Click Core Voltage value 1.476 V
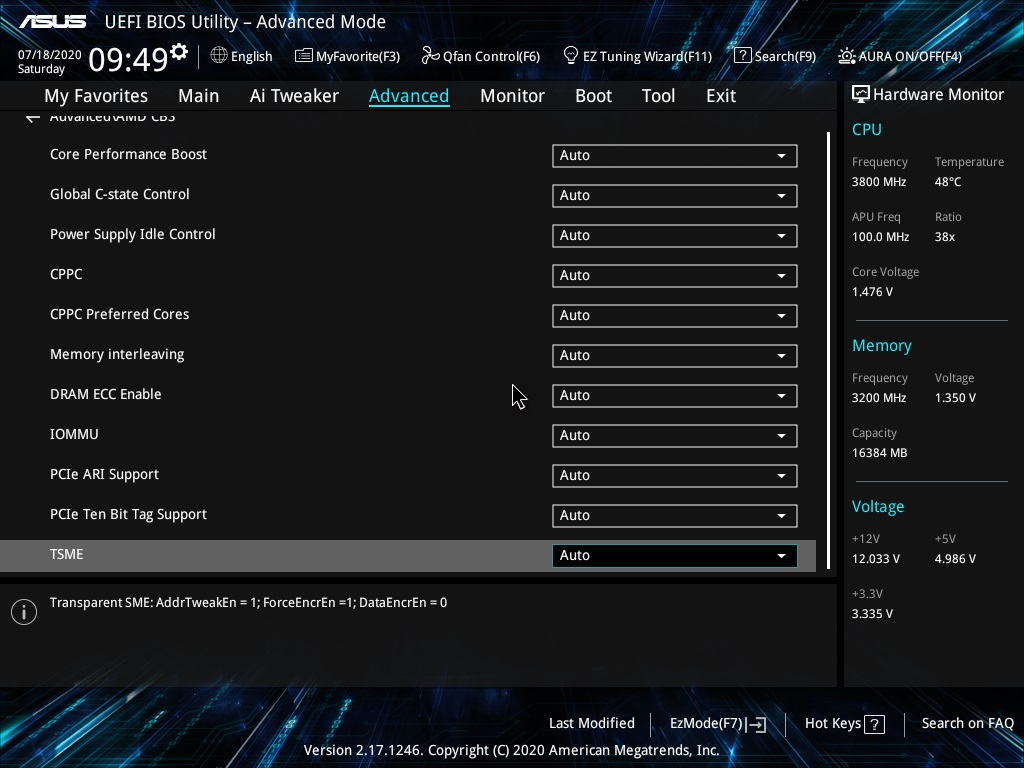 (x=872, y=292)
